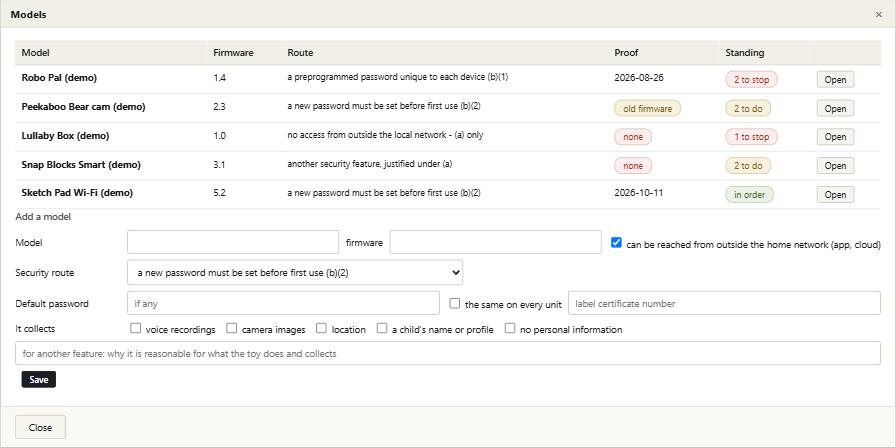896x448 pixels.
Task: Select the Robo Pal (demo) model name
Action: [x=59, y=78]
